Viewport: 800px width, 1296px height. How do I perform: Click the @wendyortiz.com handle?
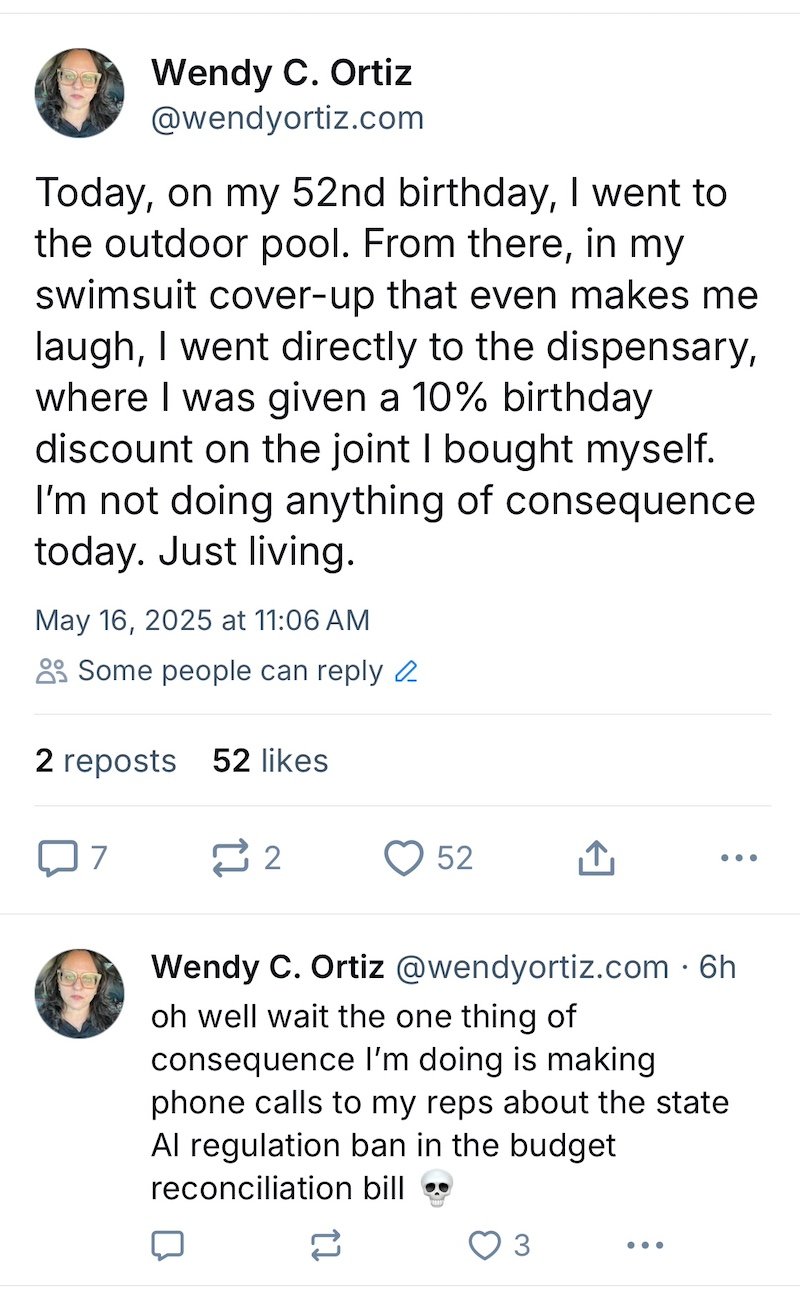pos(287,117)
